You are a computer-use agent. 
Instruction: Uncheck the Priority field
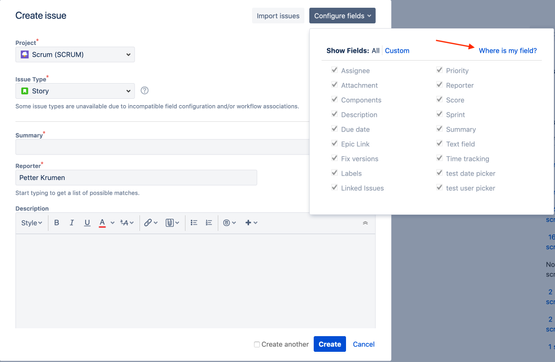coord(439,70)
